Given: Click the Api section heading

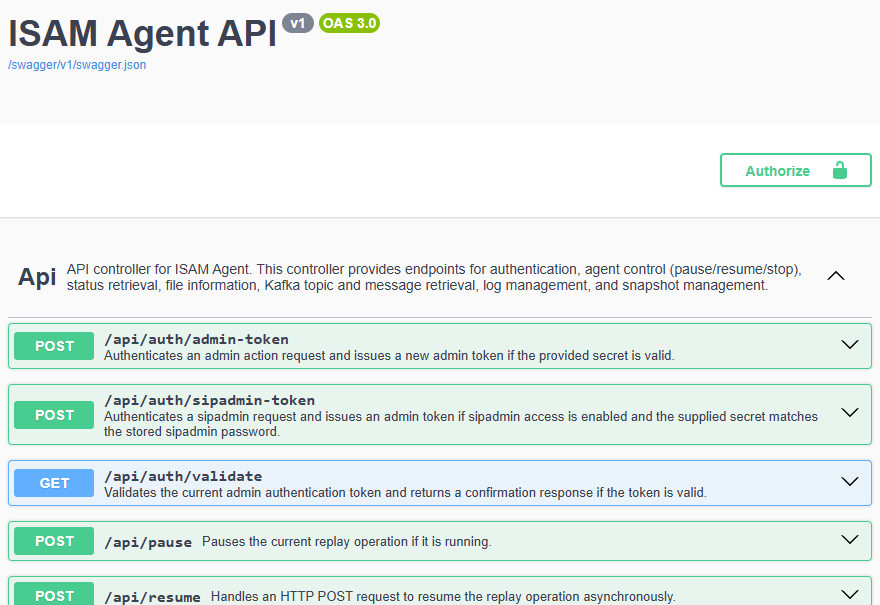Looking at the screenshot, I should coord(37,277).
